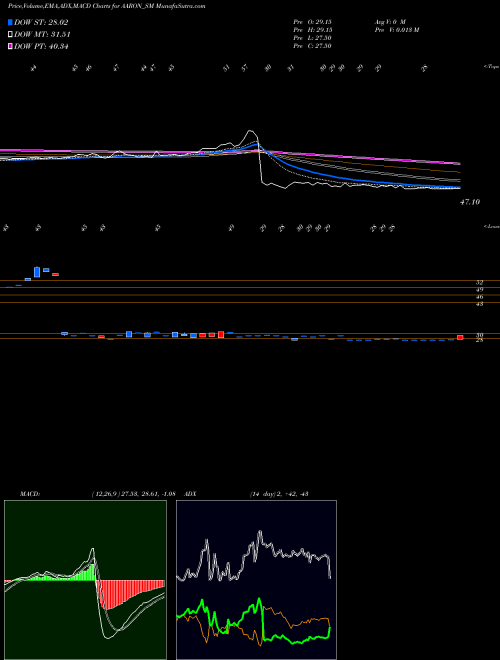
Task: Click the 46 price level label
Action: click(479, 297)
